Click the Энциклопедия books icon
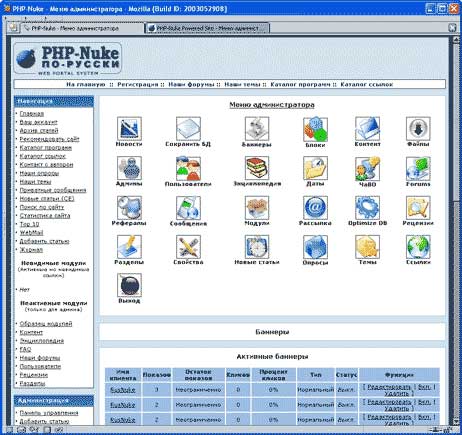 coord(257,168)
